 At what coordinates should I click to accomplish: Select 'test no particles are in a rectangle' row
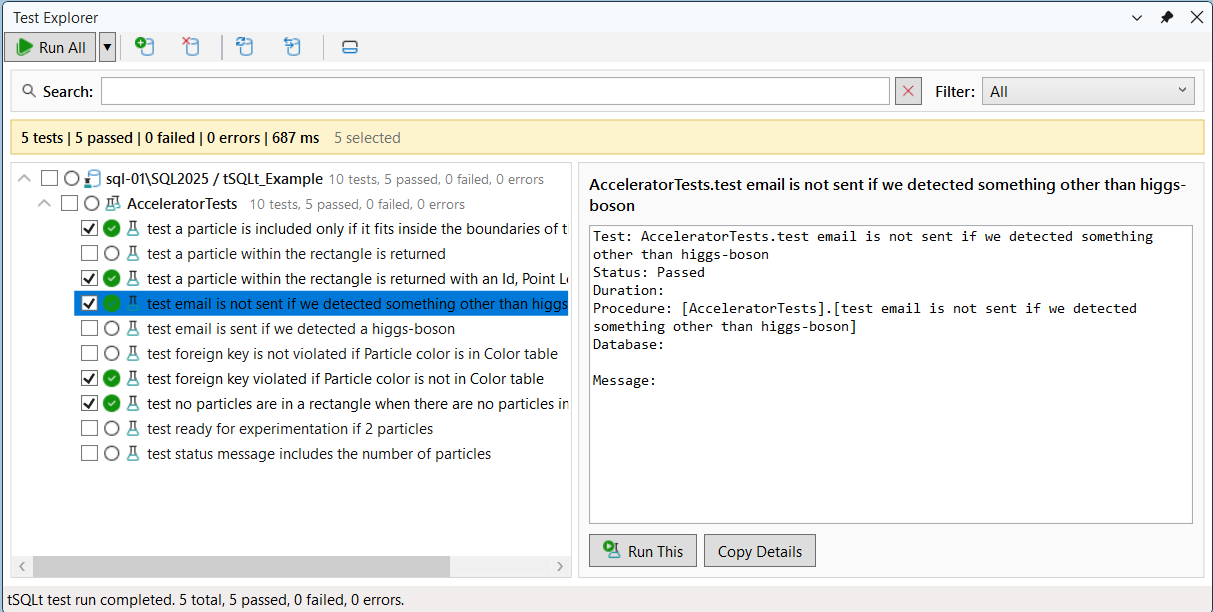point(357,404)
